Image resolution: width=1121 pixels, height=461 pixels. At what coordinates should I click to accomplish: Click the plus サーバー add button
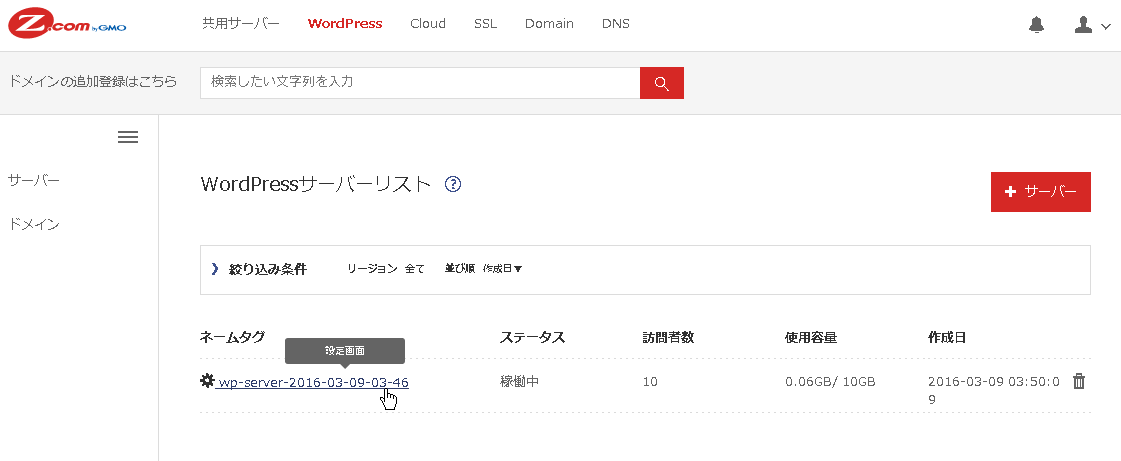tap(1040, 192)
